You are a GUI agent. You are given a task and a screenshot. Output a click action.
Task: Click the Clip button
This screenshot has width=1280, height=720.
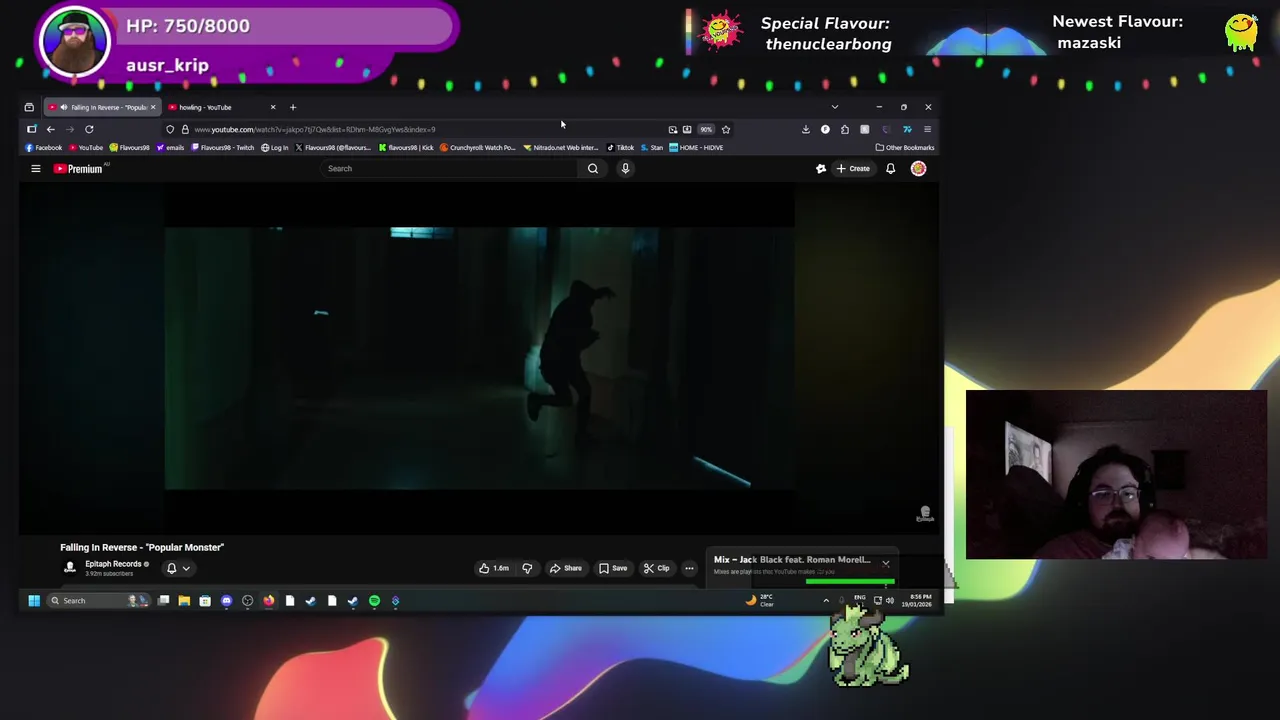point(656,568)
